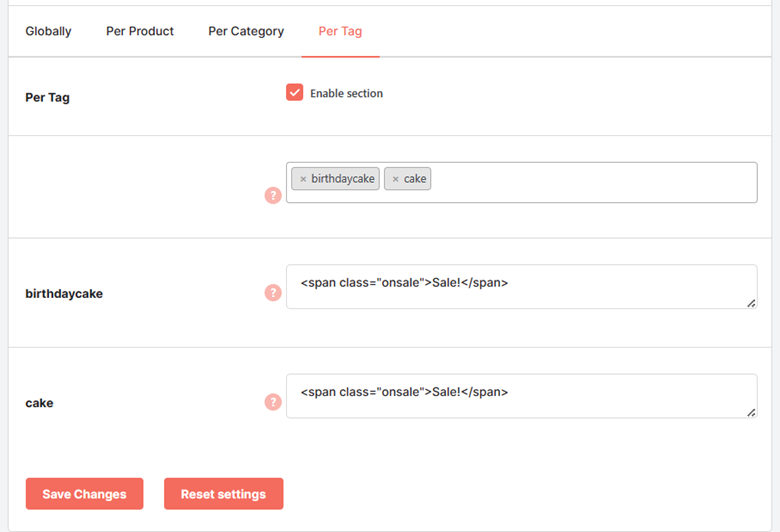Select the Per Tag tab
The image size is (780, 532).
point(340,31)
